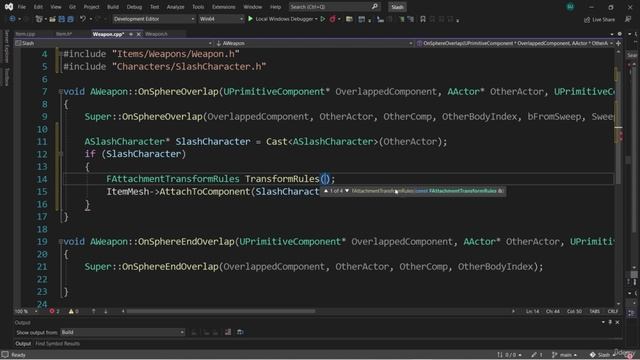Toggle word wrap icon in Output panel
The height and width of the screenshot is (360, 640).
(x=240, y=332)
